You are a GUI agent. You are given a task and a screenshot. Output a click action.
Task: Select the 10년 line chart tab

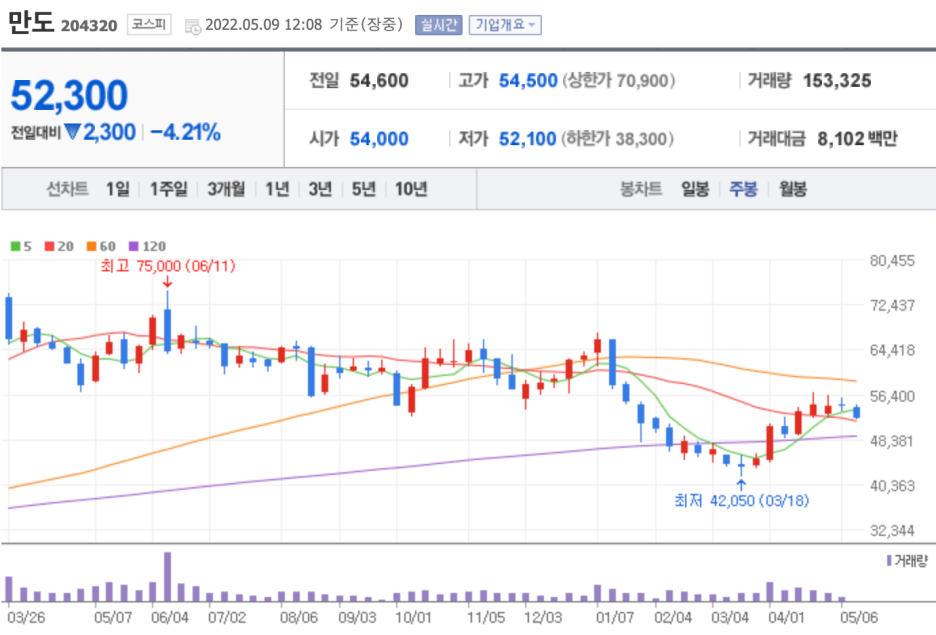pos(411,189)
